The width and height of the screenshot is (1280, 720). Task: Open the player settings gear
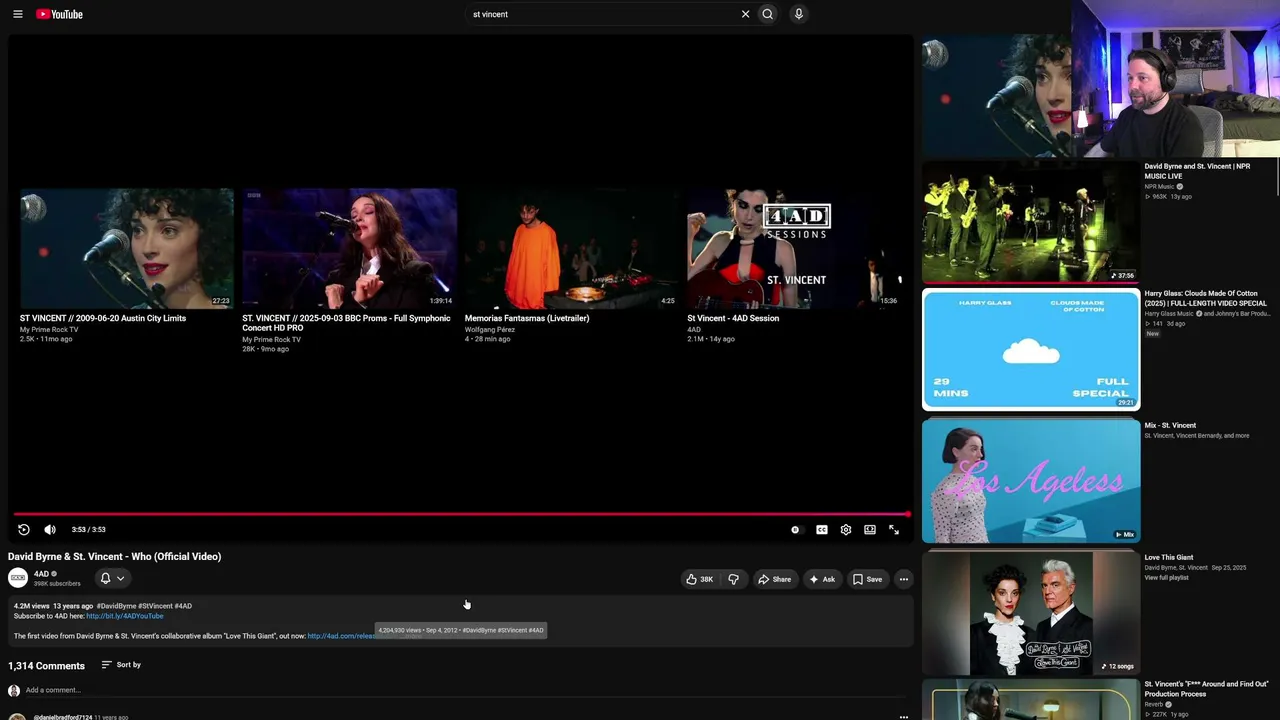846,530
